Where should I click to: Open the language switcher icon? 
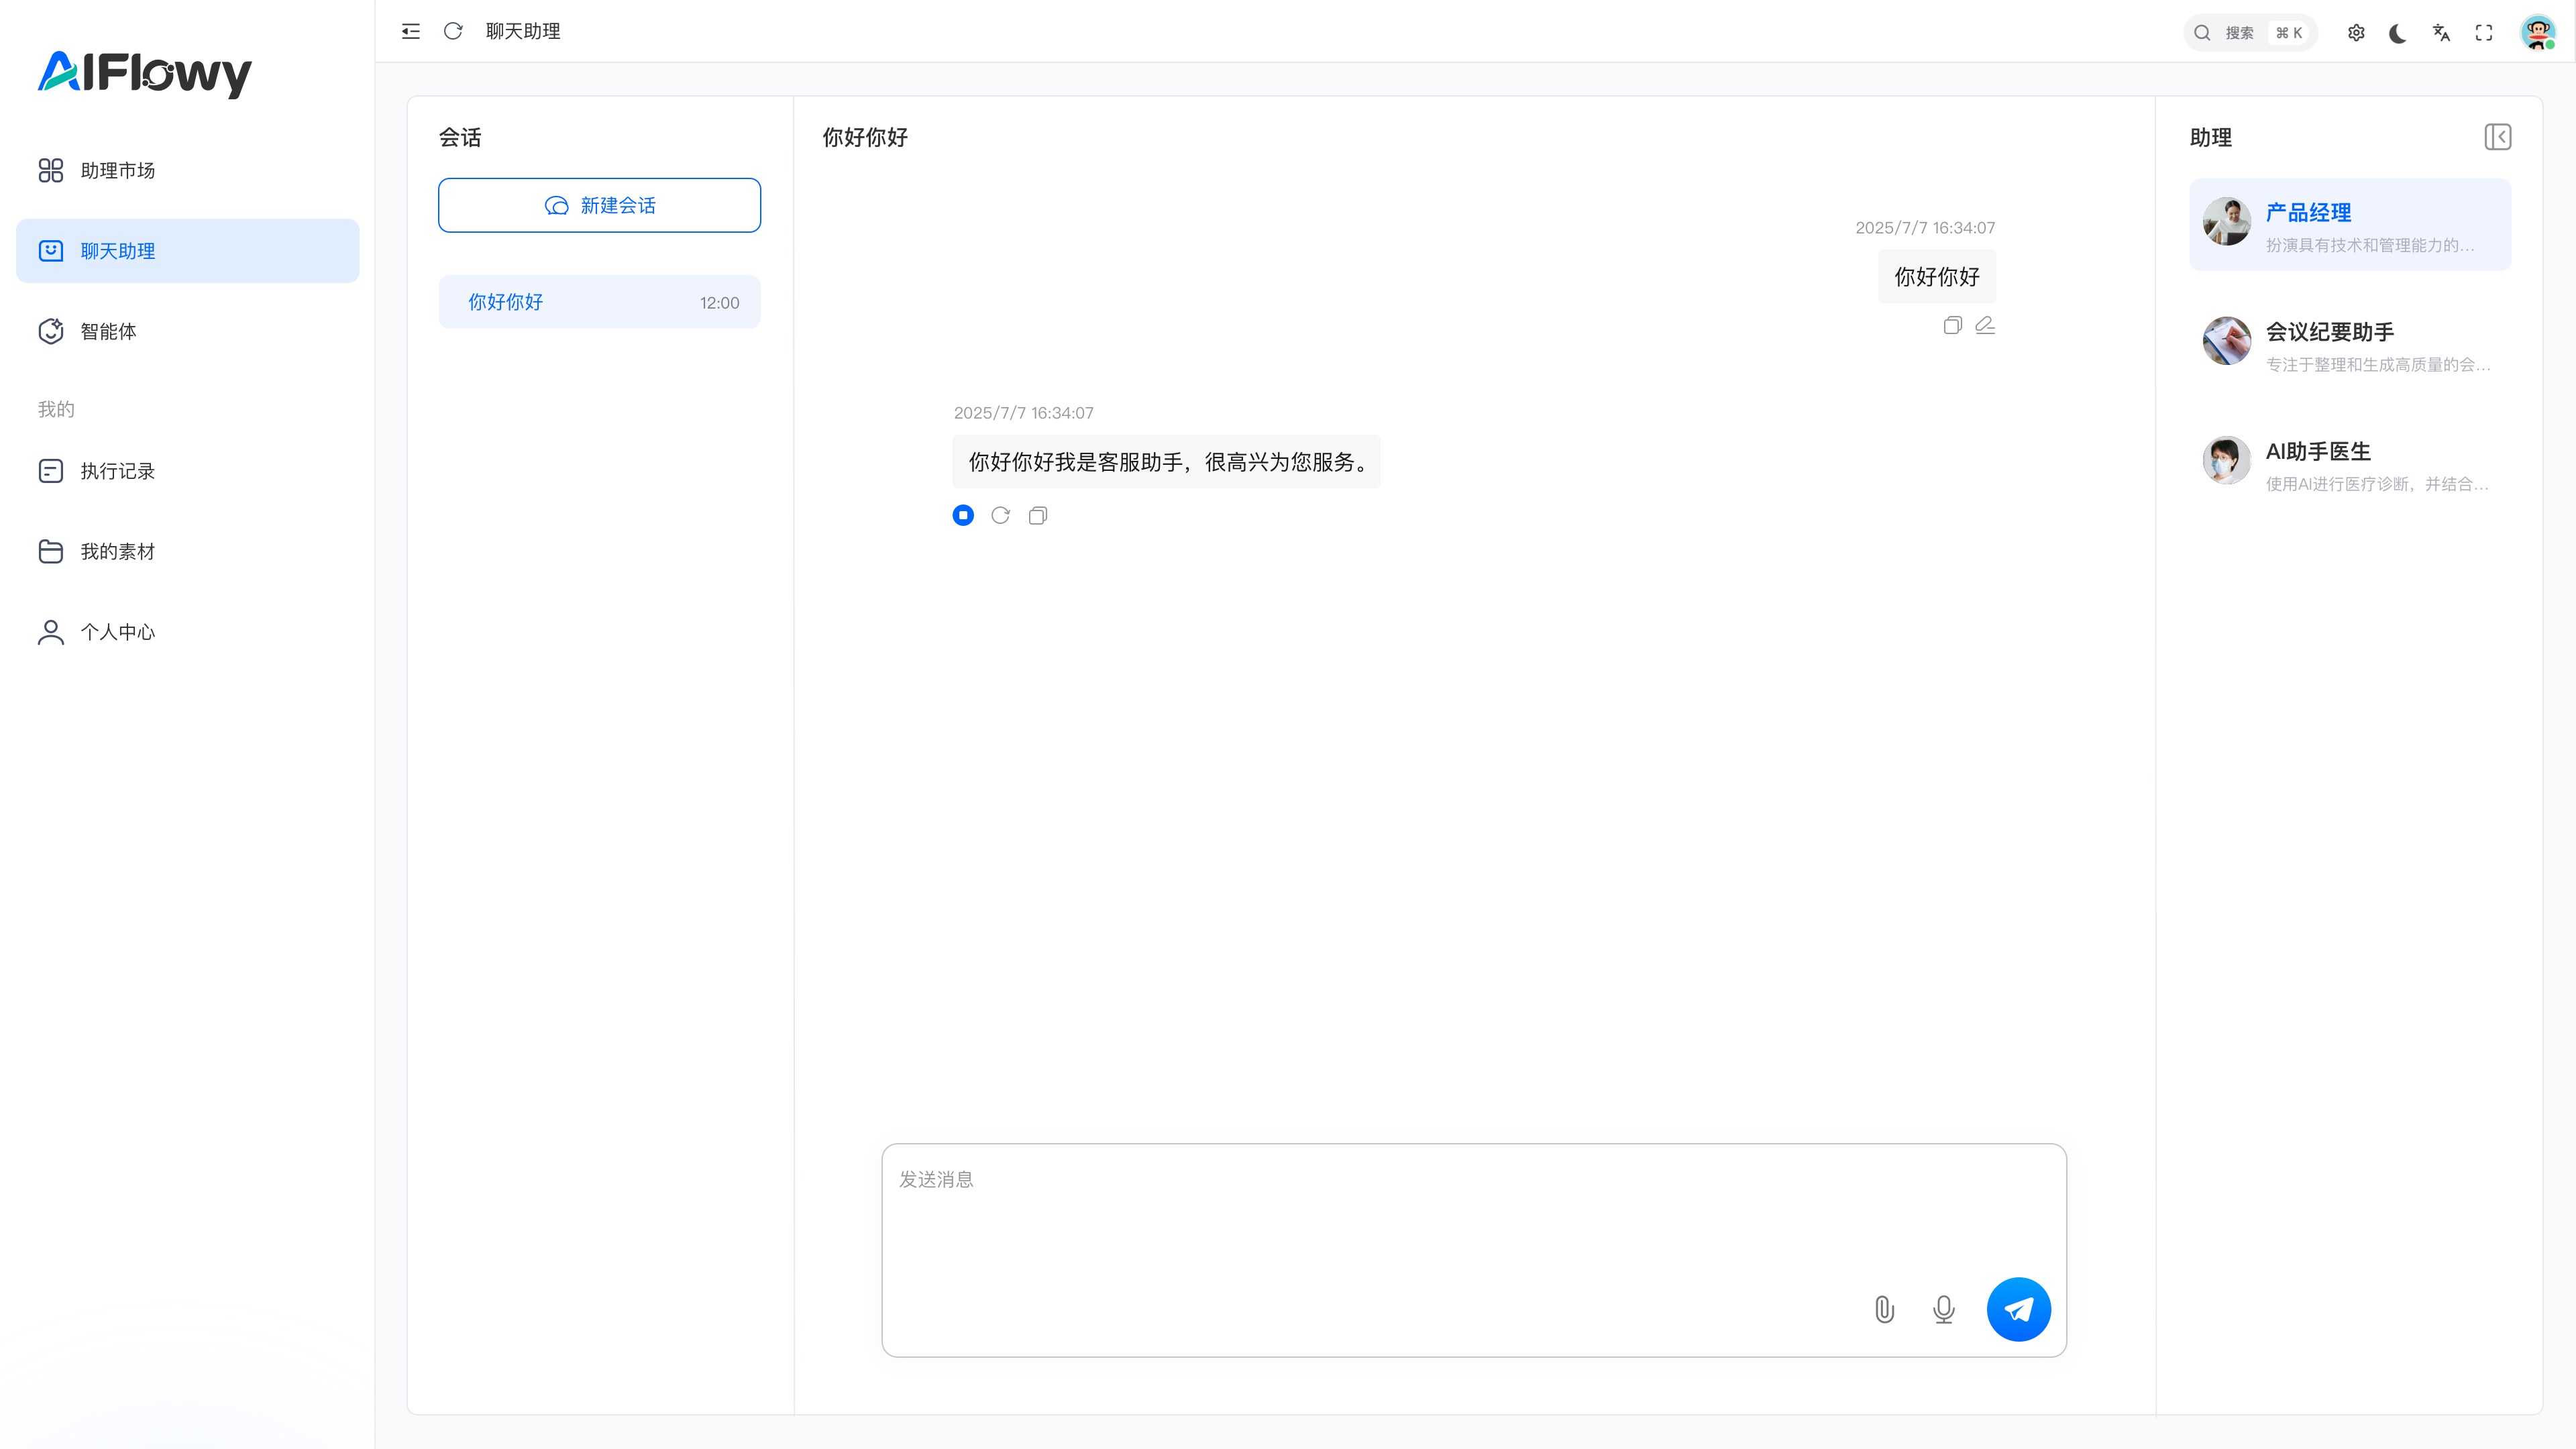pos(2441,32)
